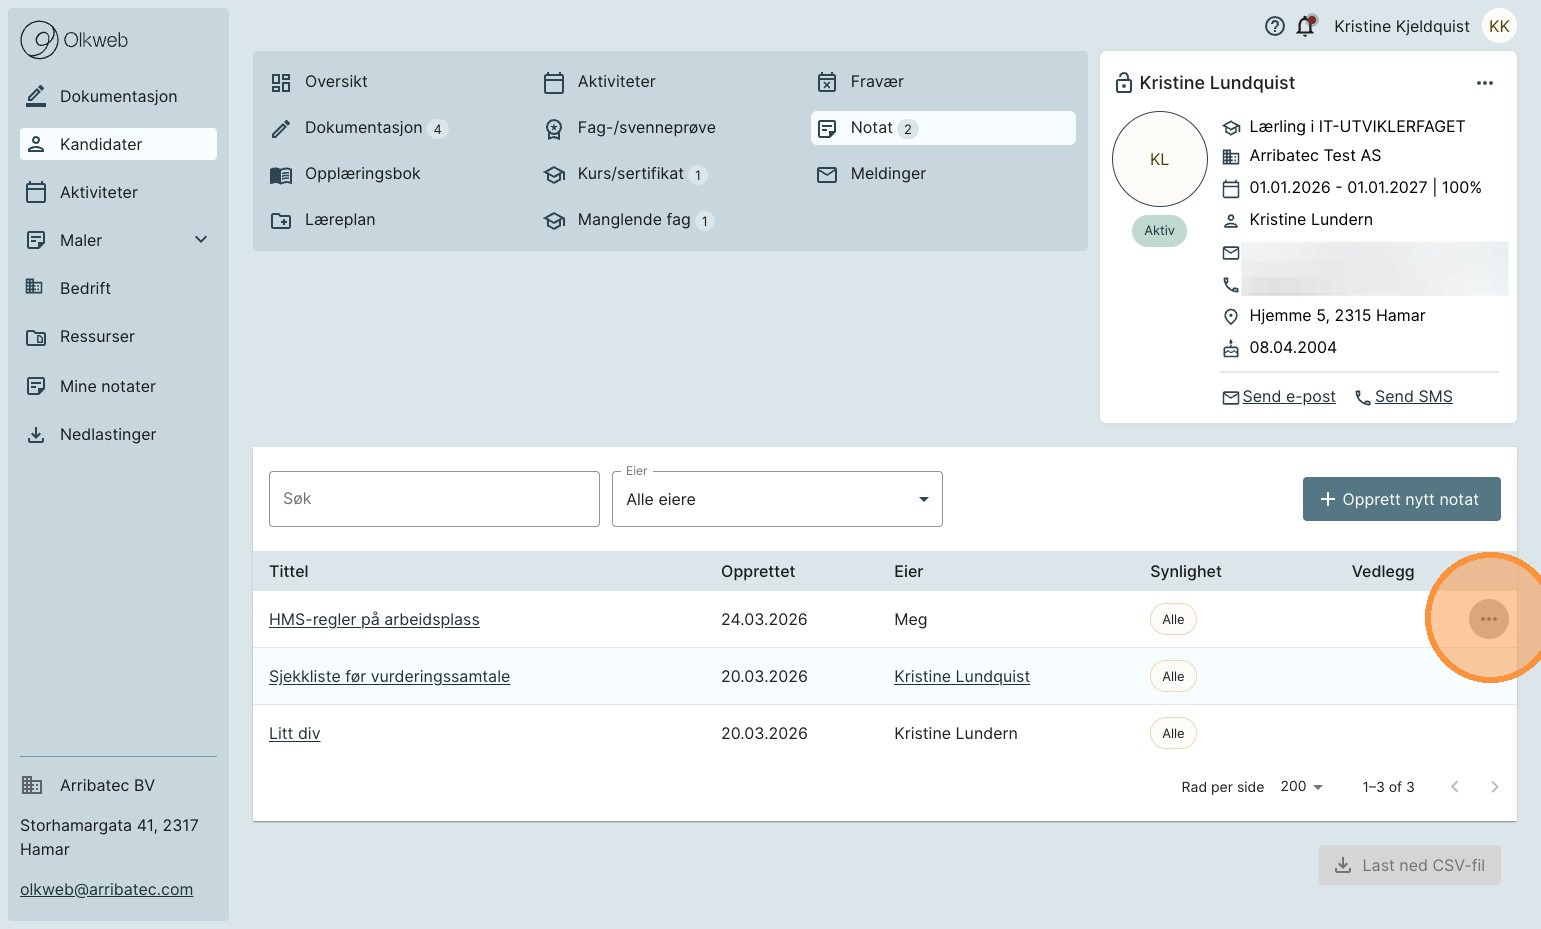Click the KL candidate avatar

tap(1159, 160)
